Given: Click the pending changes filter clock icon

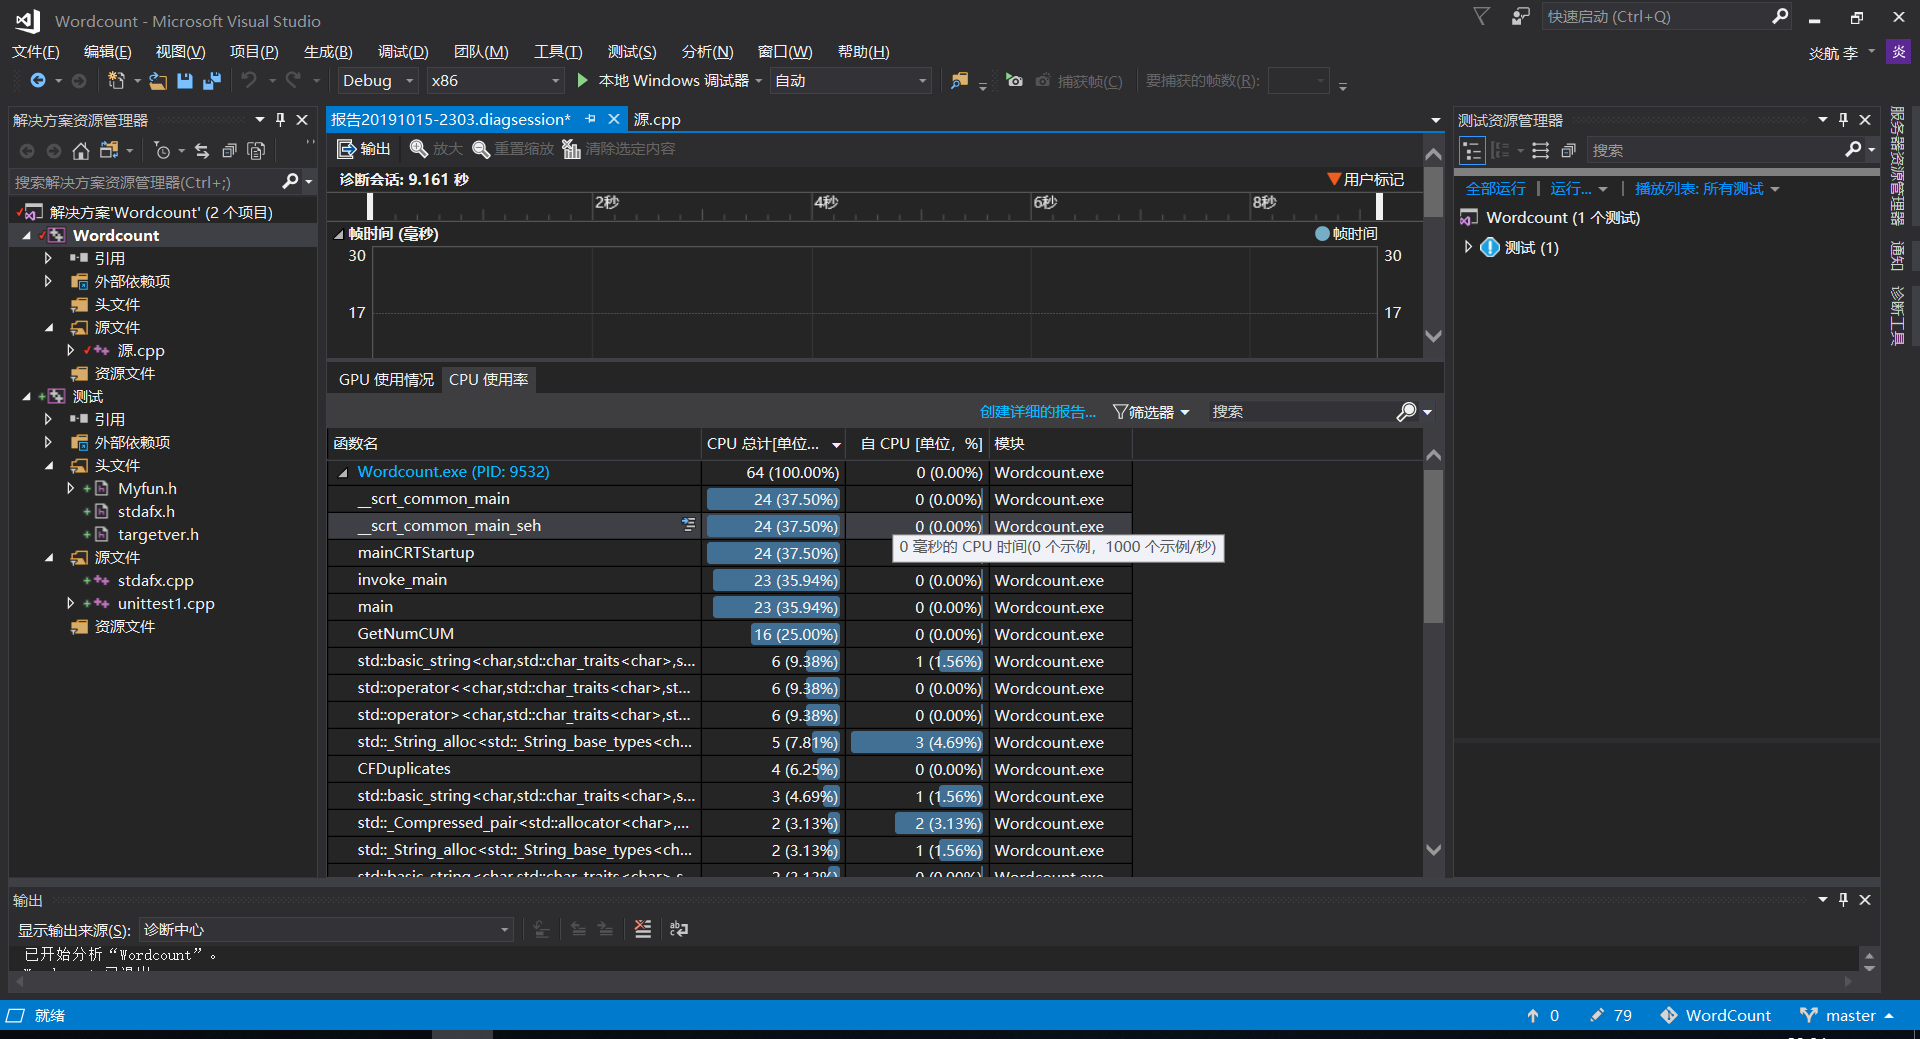Looking at the screenshot, I should pyautogui.click(x=162, y=151).
